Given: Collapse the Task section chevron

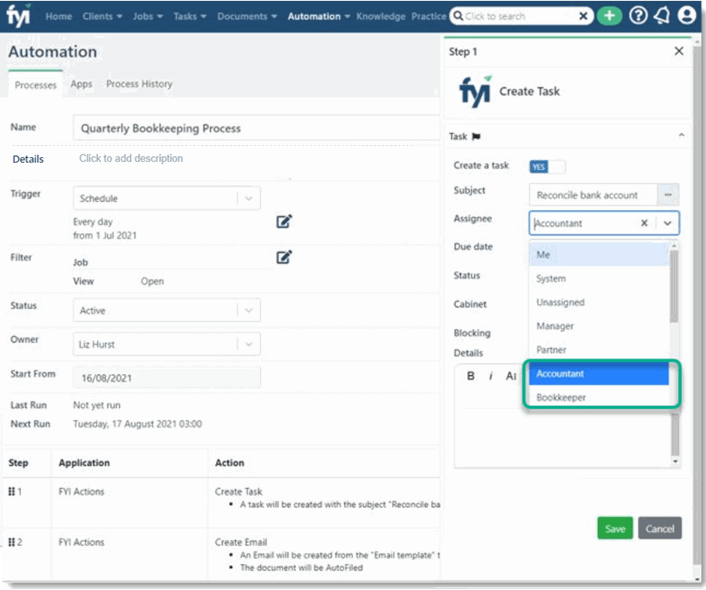Looking at the screenshot, I should point(682,135).
